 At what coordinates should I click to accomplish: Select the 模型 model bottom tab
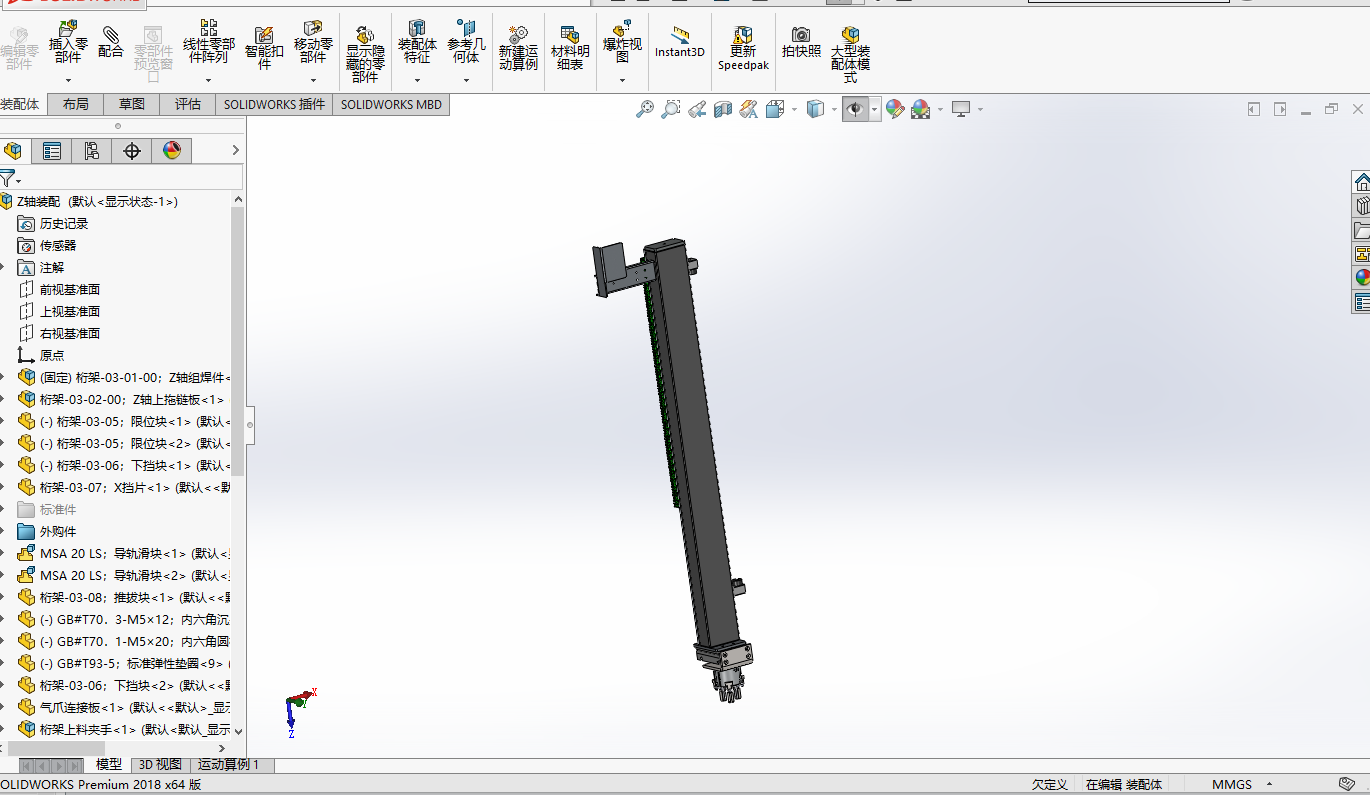coord(108,765)
